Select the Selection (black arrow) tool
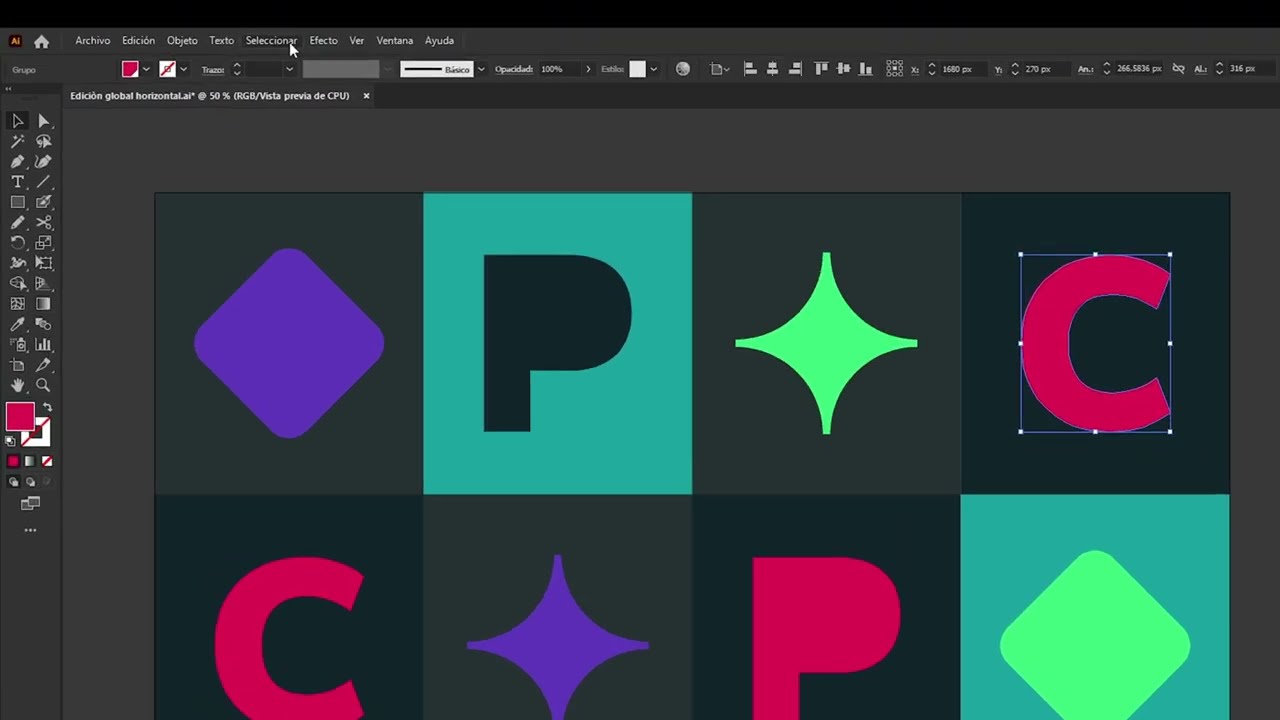Viewport: 1280px width, 720px height. pos(18,121)
